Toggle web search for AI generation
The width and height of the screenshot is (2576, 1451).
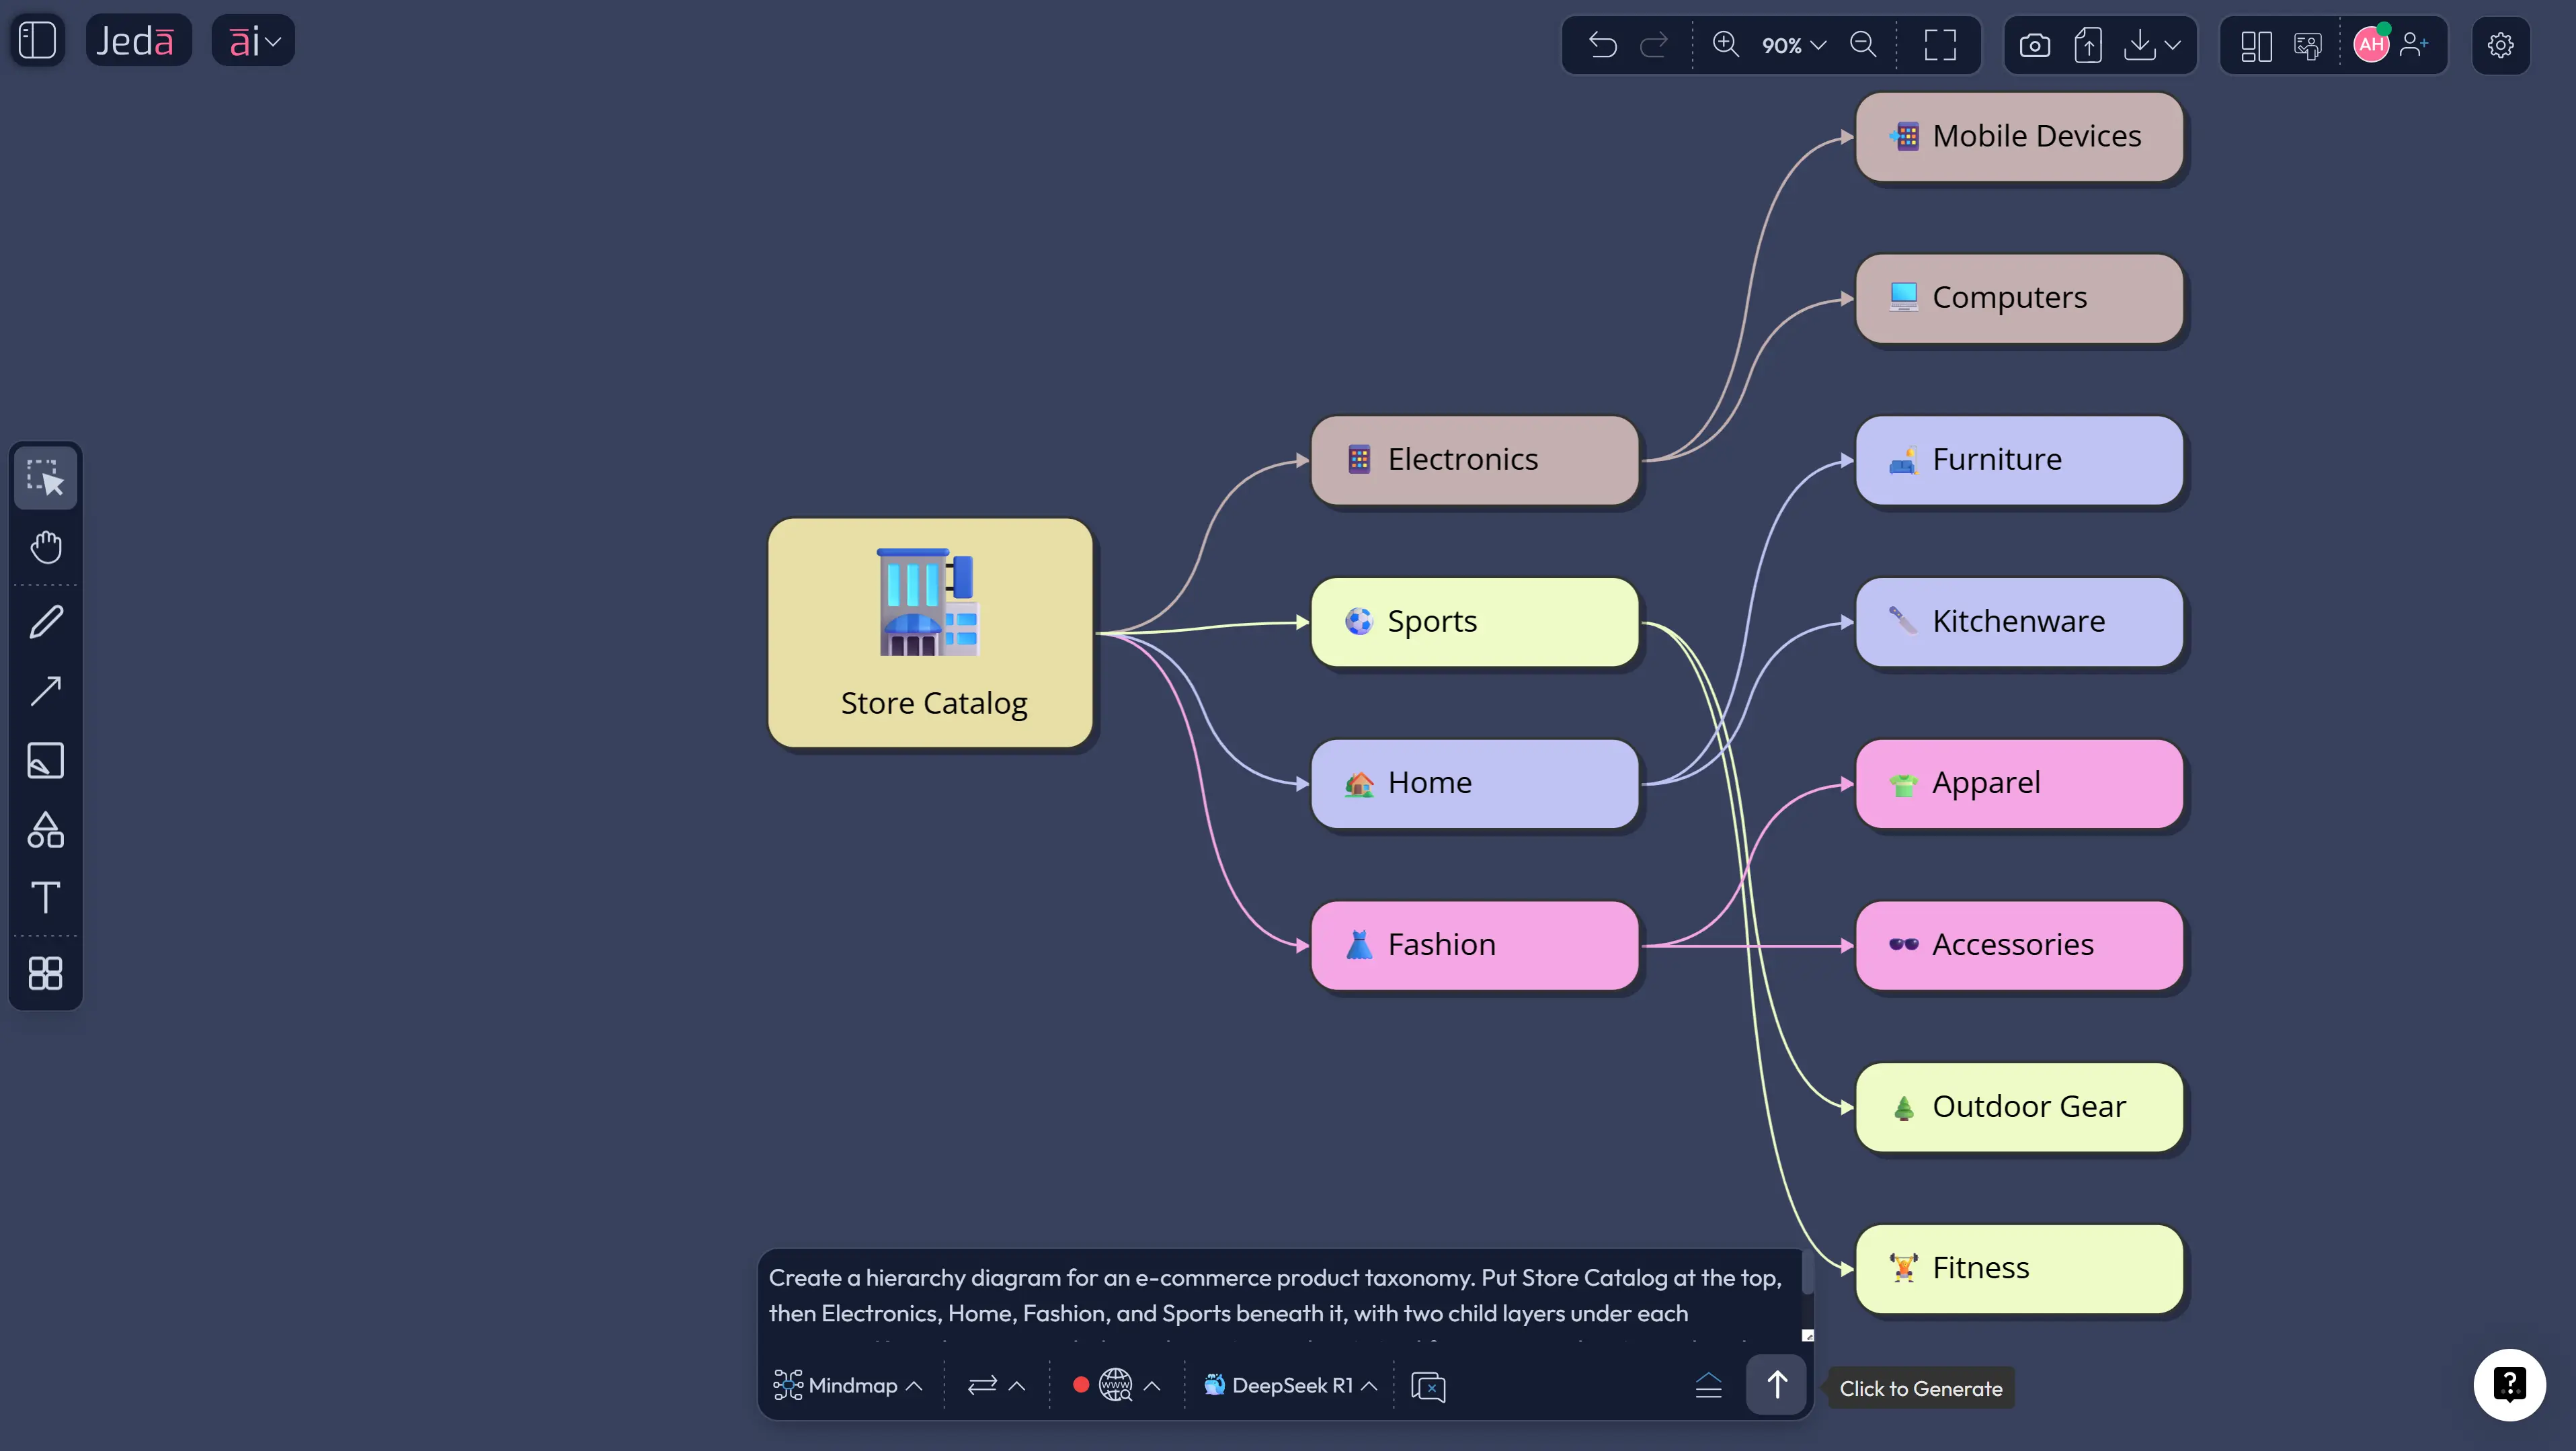coord(1117,1385)
